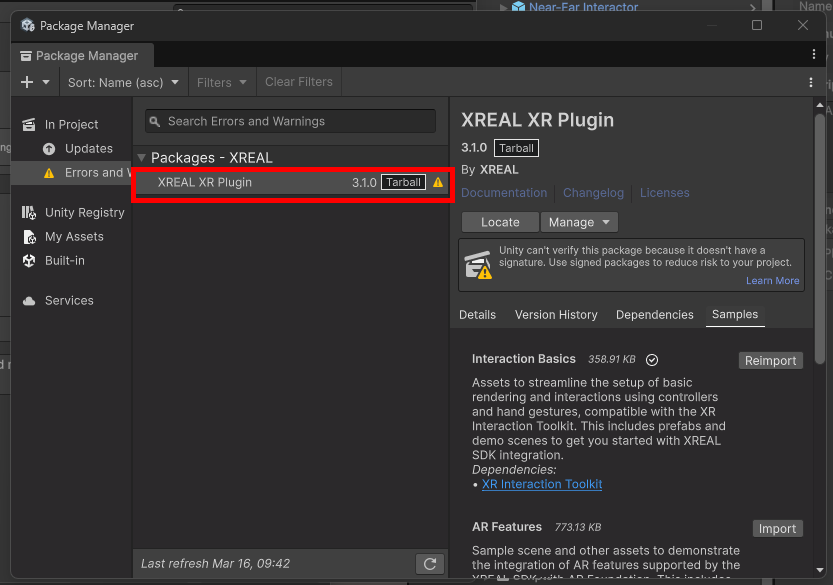833x585 pixels.
Task: Click the refresh package list button
Action: pos(430,564)
